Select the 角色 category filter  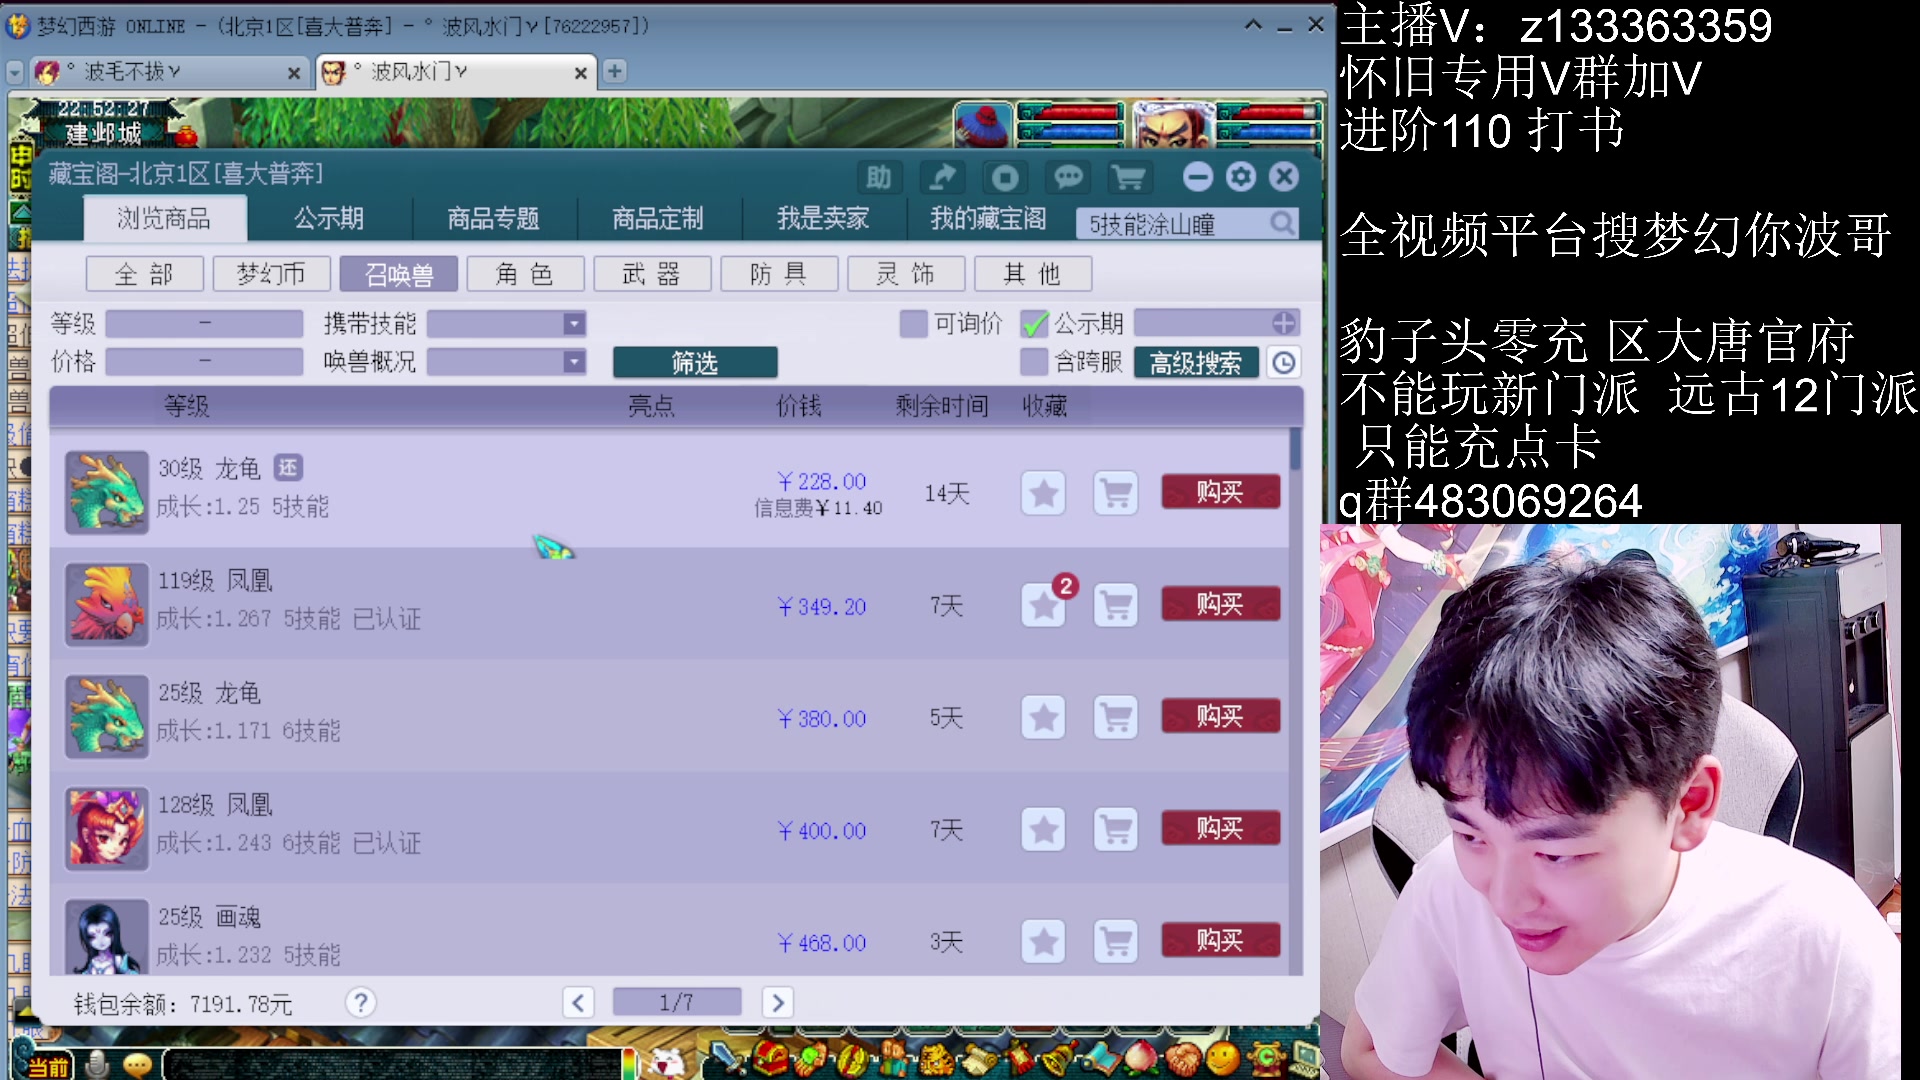click(x=526, y=274)
